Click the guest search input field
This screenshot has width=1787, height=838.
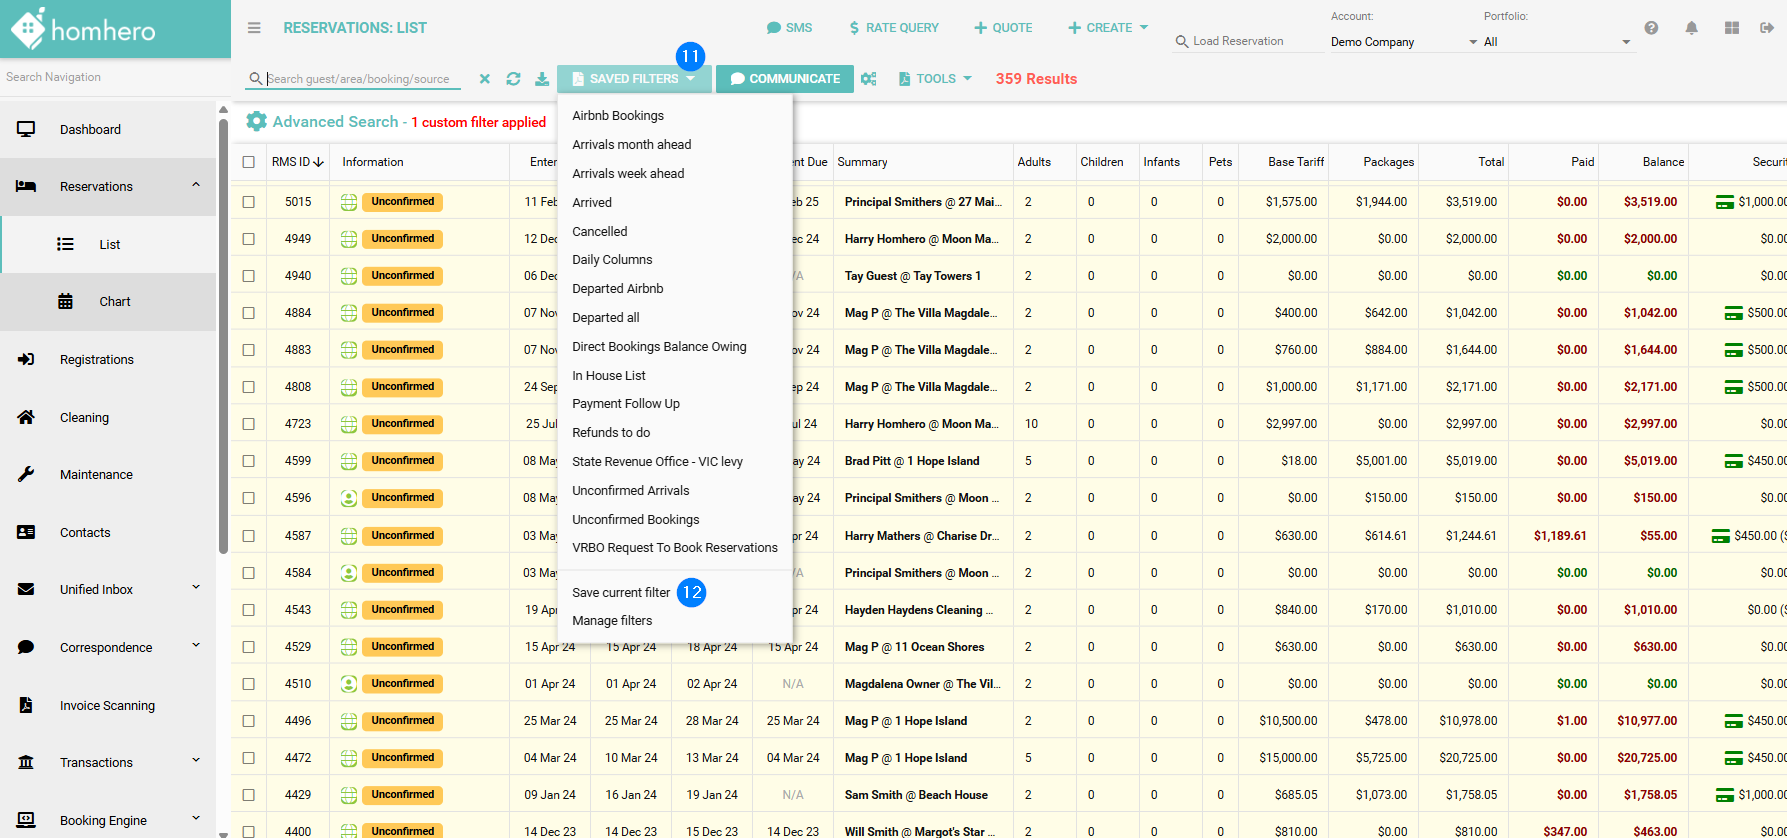[x=360, y=79]
